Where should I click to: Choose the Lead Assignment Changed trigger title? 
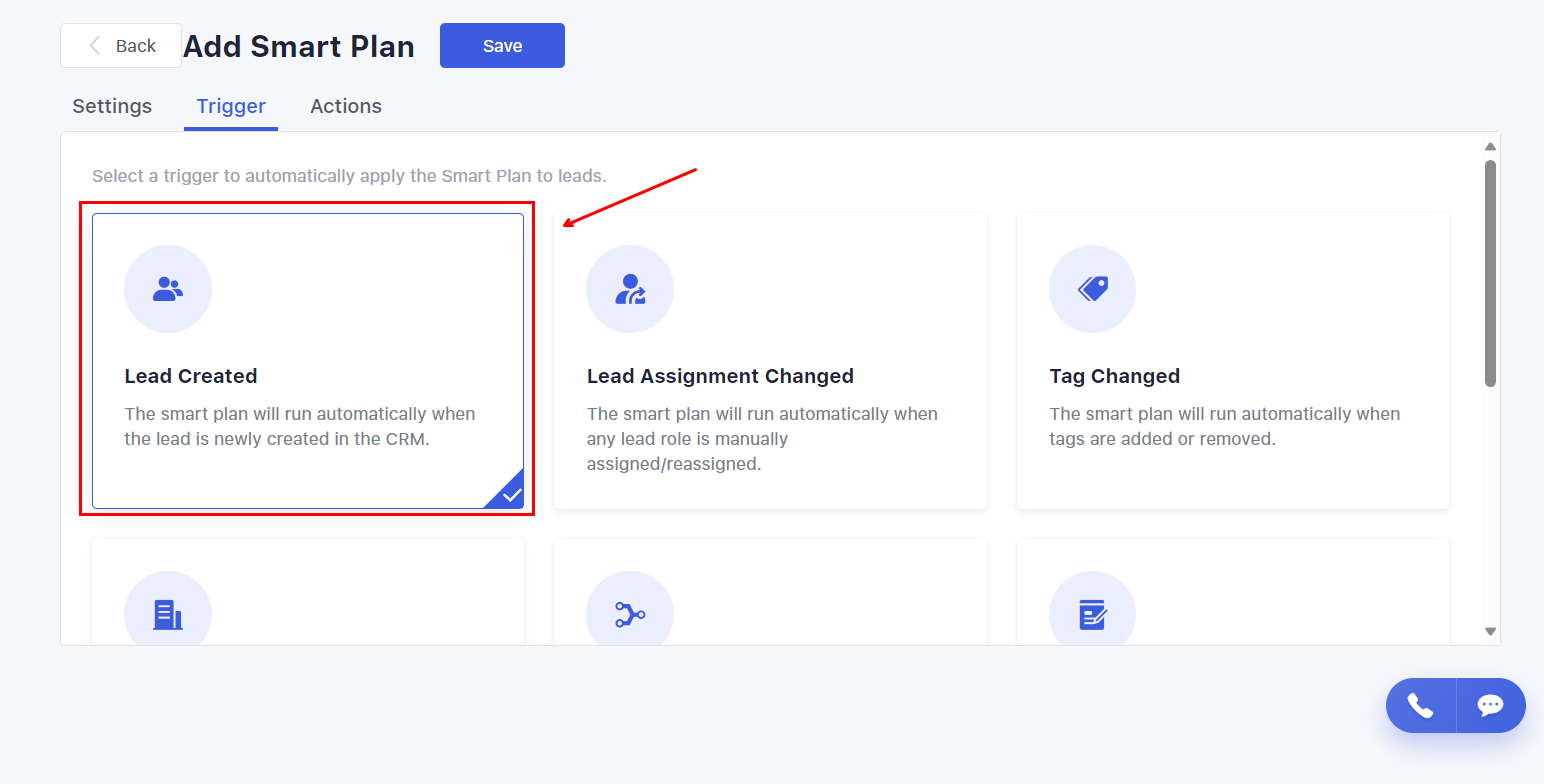pos(720,376)
